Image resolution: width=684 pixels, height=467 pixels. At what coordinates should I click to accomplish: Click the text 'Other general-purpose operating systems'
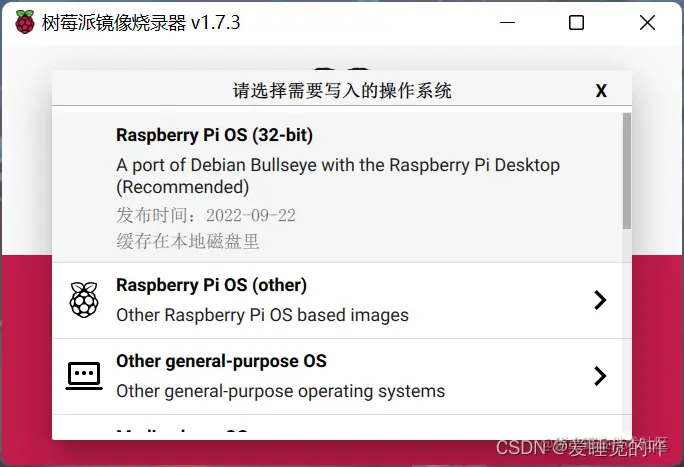coord(281,391)
